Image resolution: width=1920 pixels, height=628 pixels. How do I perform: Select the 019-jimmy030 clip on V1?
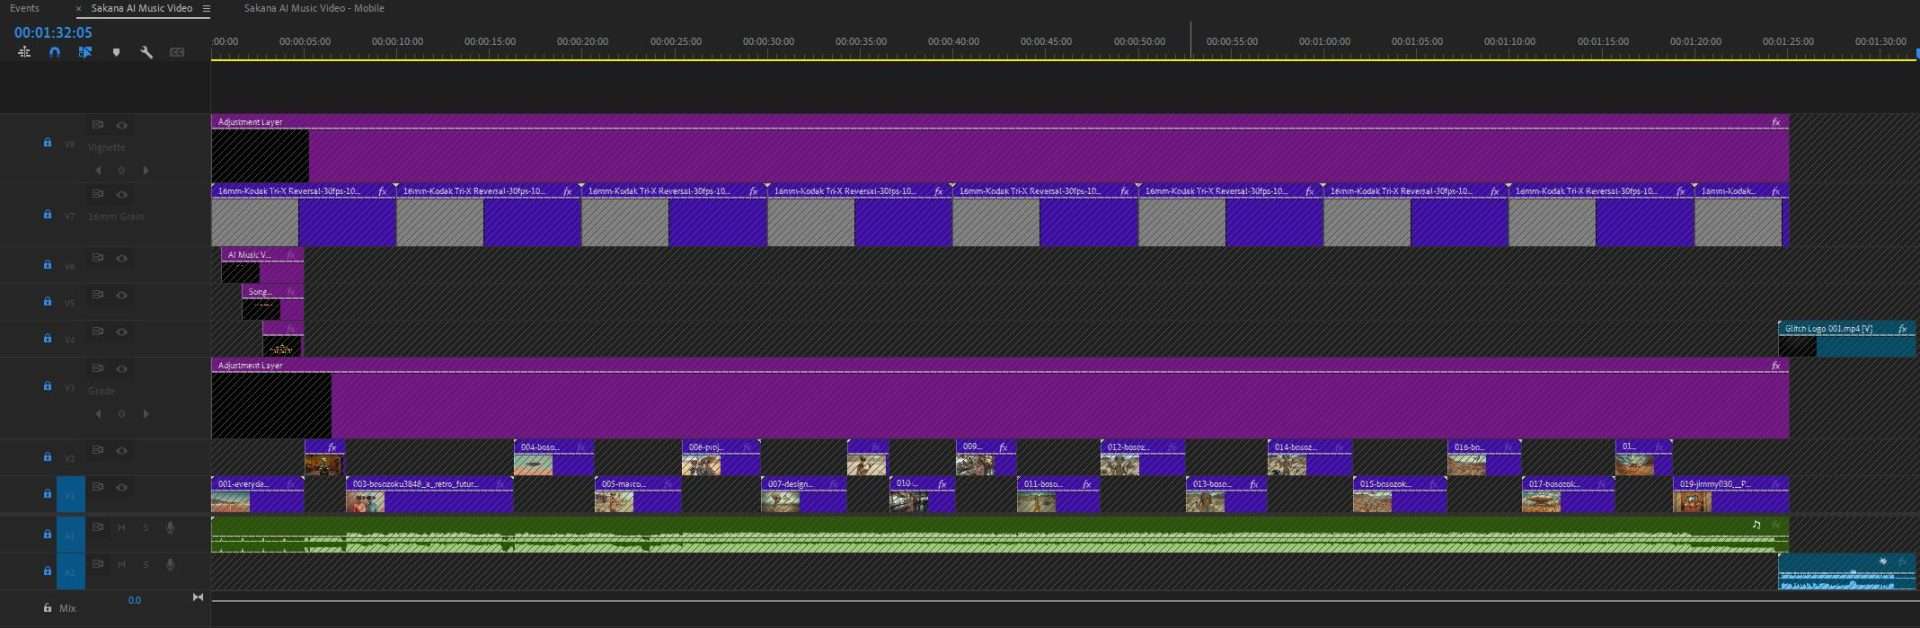pyautogui.click(x=1731, y=494)
